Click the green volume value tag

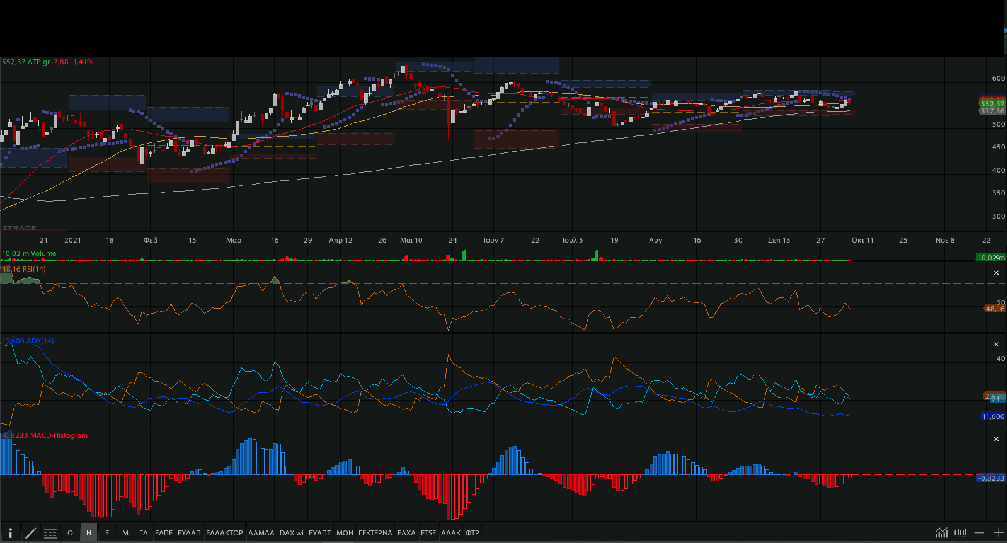[991, 257]
